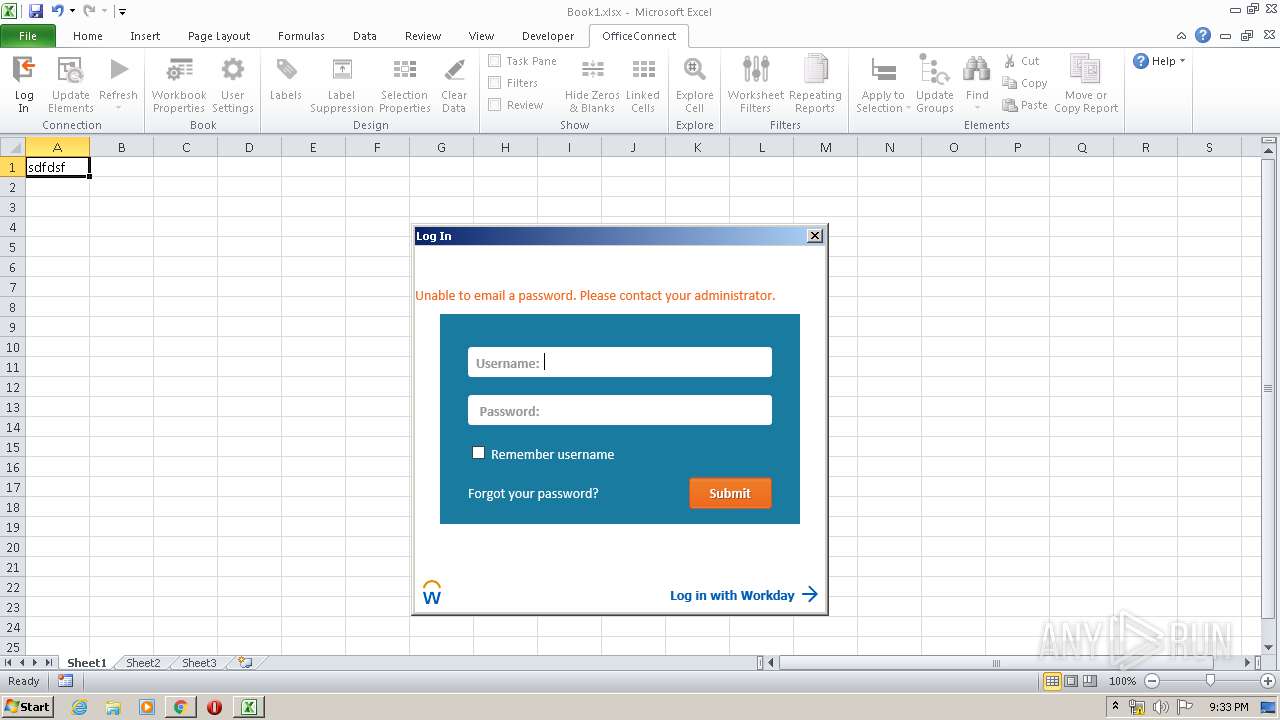This screenshot has height=720, width=1280.
Task: Select cell A1 containing sdfdsf
Action: (58, 167)
